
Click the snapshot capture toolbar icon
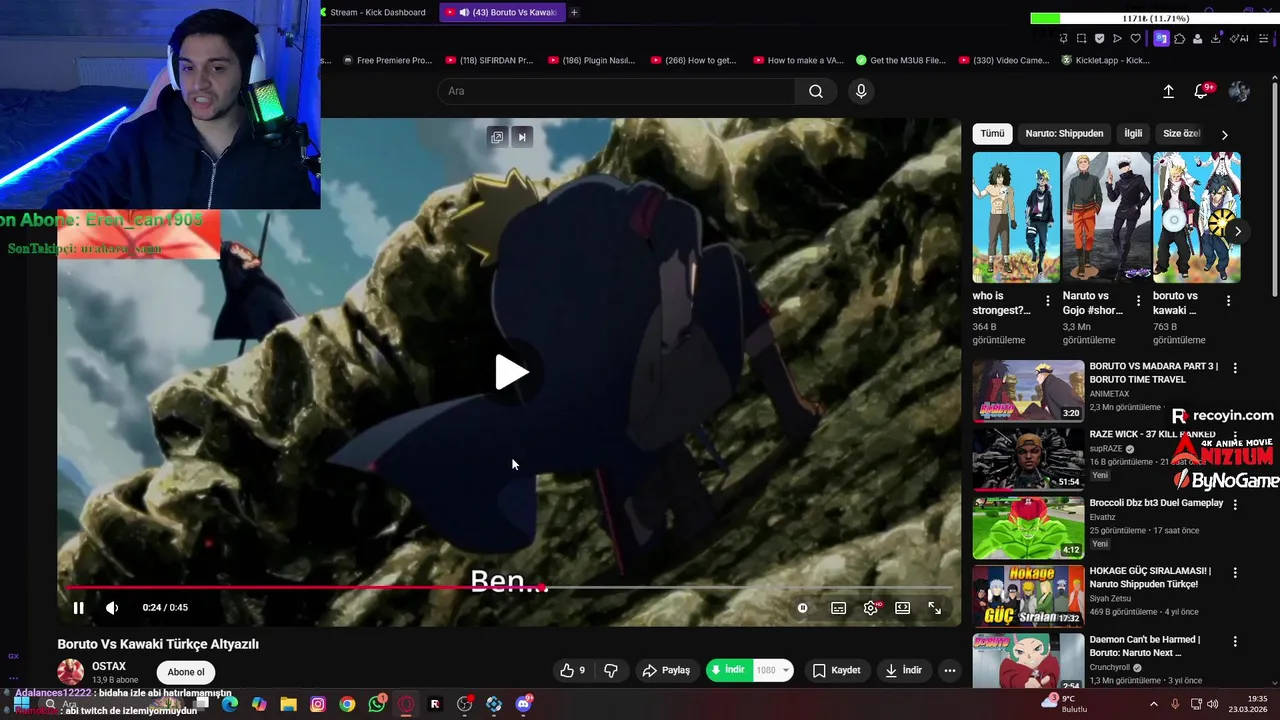click(1081, 39)
